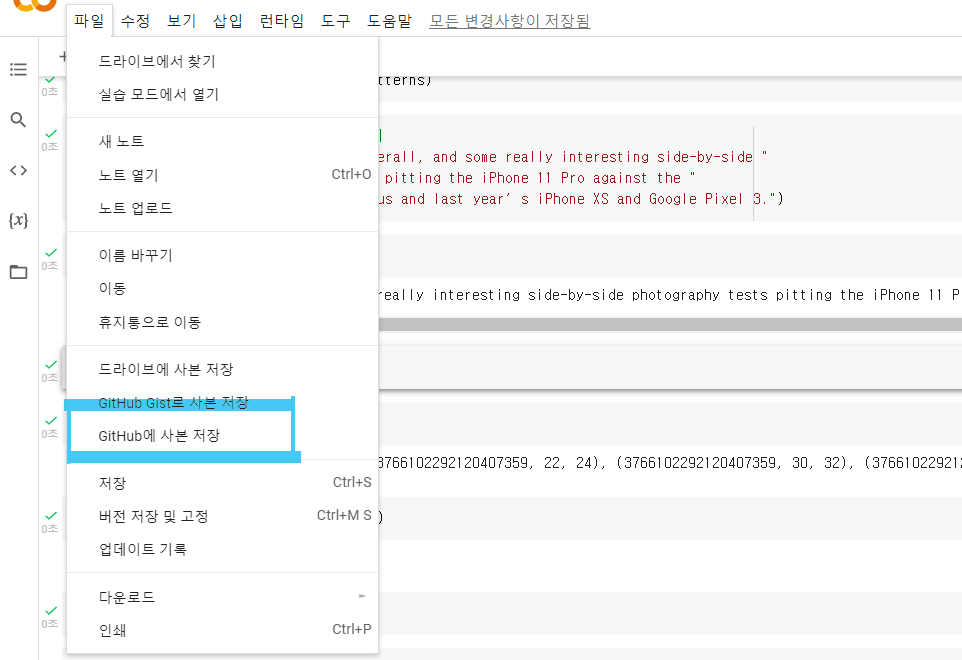Click the 0초 execution time indicator
This screenshot has width=962, height=660.
click(x=48, y=90)
